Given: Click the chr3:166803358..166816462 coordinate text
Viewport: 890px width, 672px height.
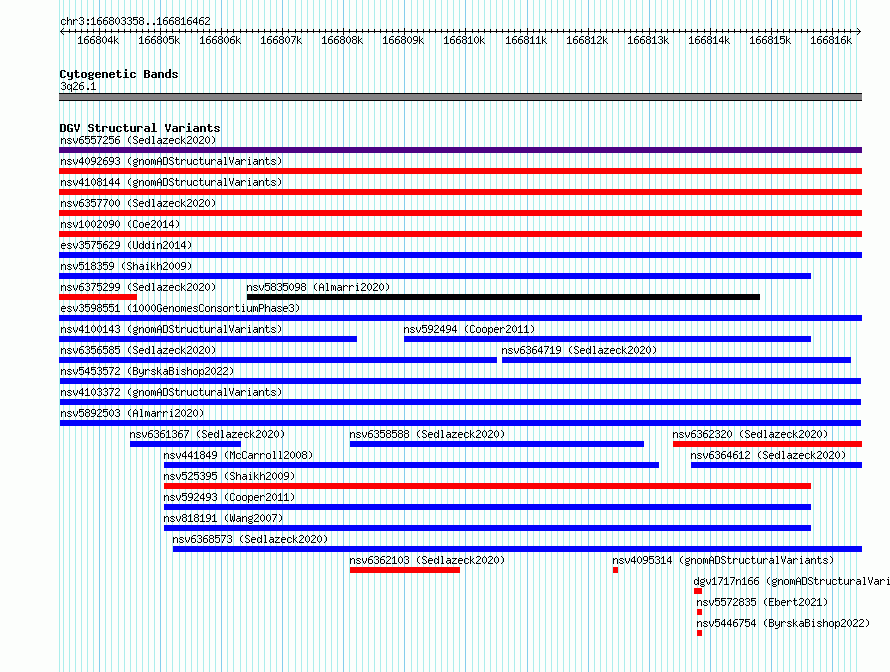Looking at the screenshot, I should (x=135, y=21).
